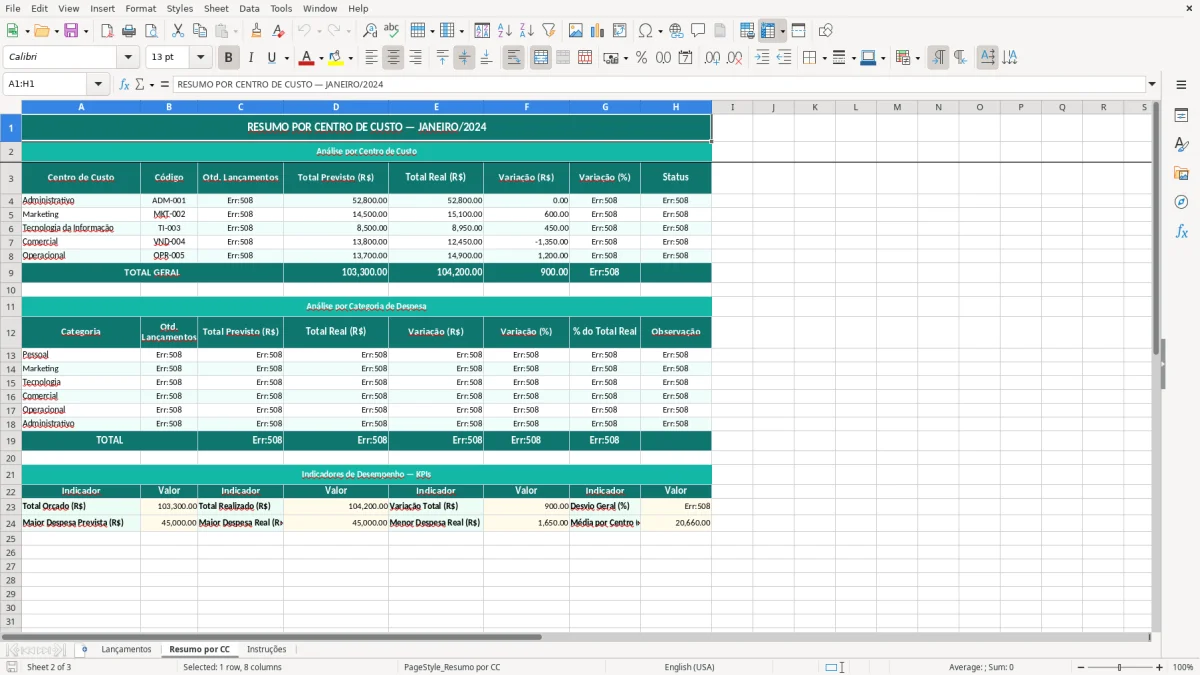The height and width of the screenshot is (675, 1200).
Task: Adjust the zoom slider in the status bar
Action: (1119, 667)
